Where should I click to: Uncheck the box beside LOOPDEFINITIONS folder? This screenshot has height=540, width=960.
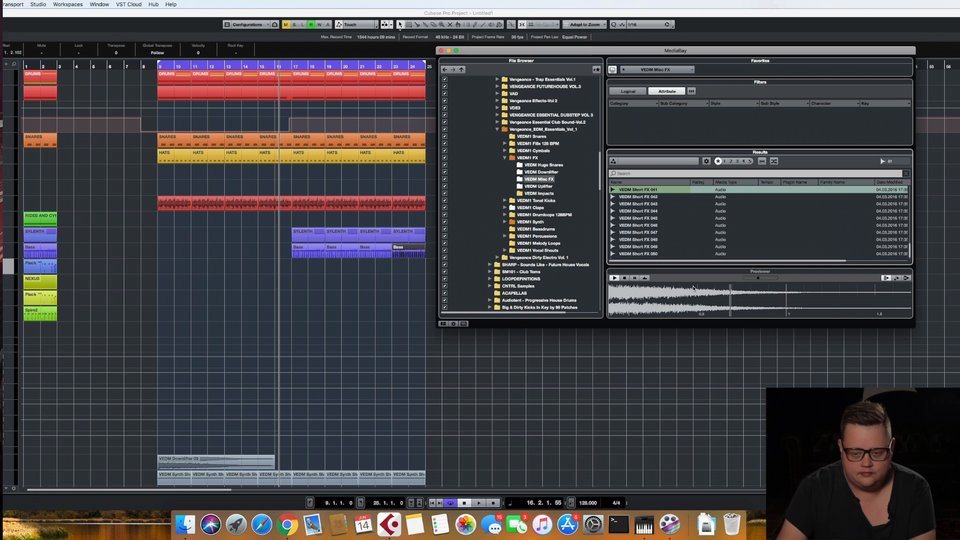(x=444, y=279)
